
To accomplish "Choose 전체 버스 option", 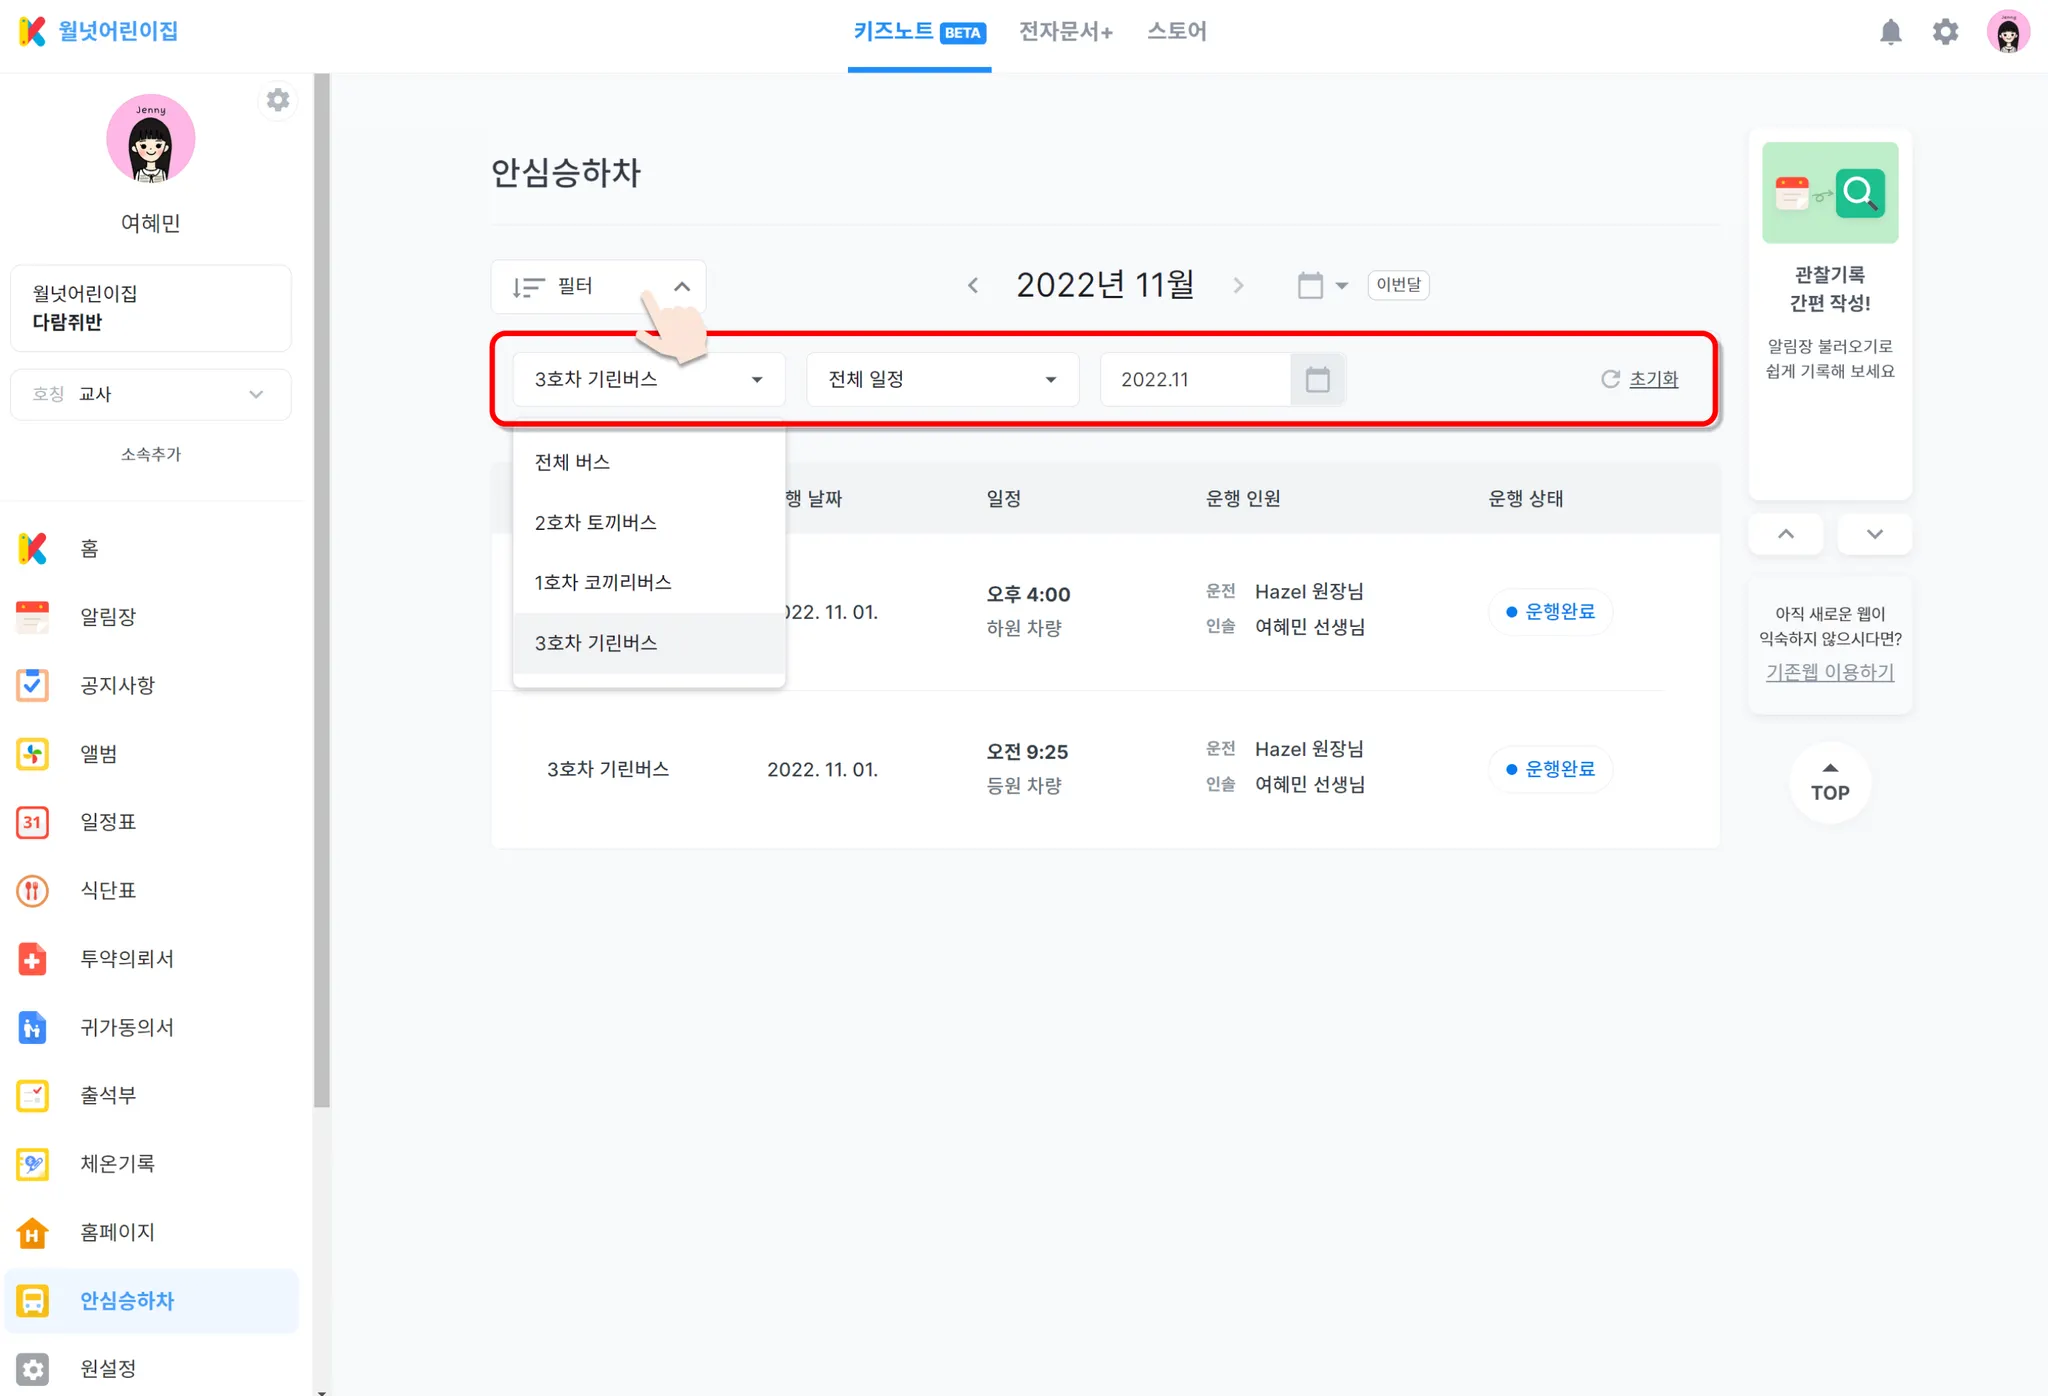I will coord(572,462).
